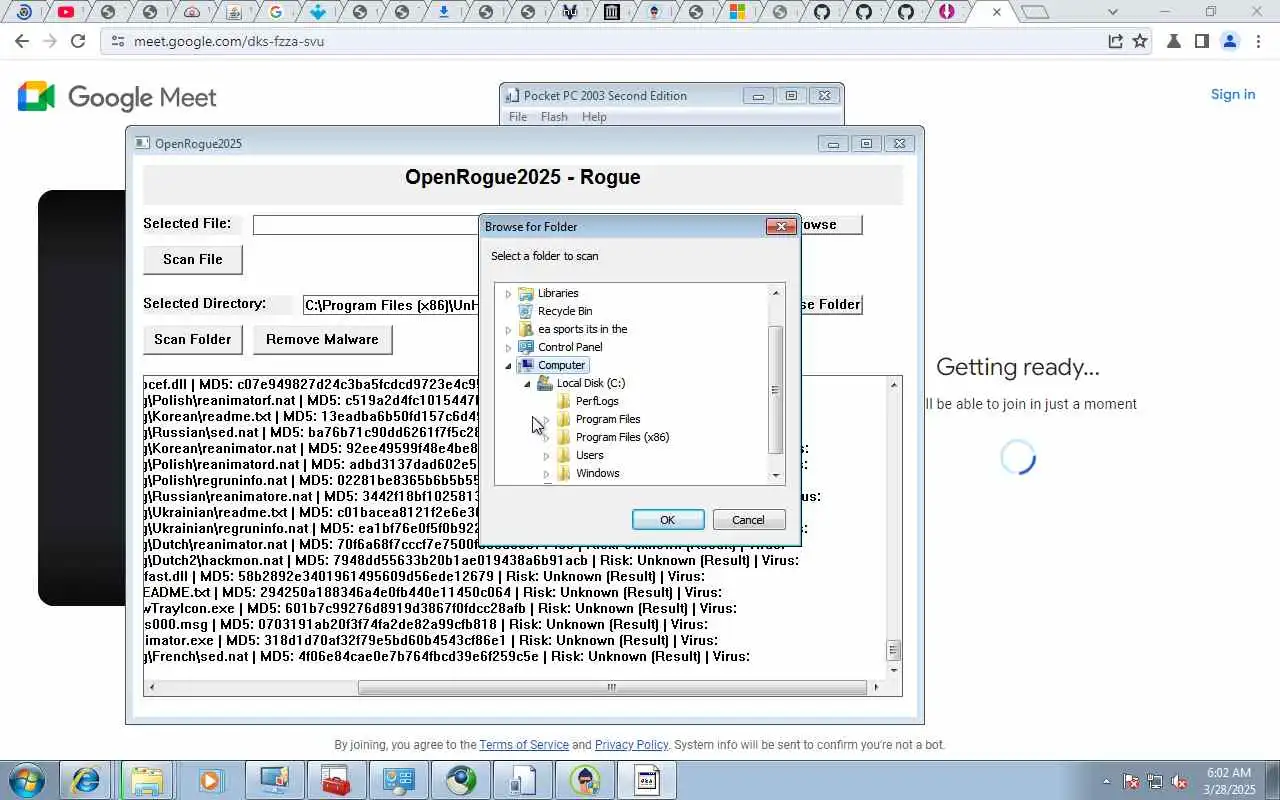Open the browser three-dot menu
The height and width of the screenshot is (800, 1280).
click(x=1258, y=41)
